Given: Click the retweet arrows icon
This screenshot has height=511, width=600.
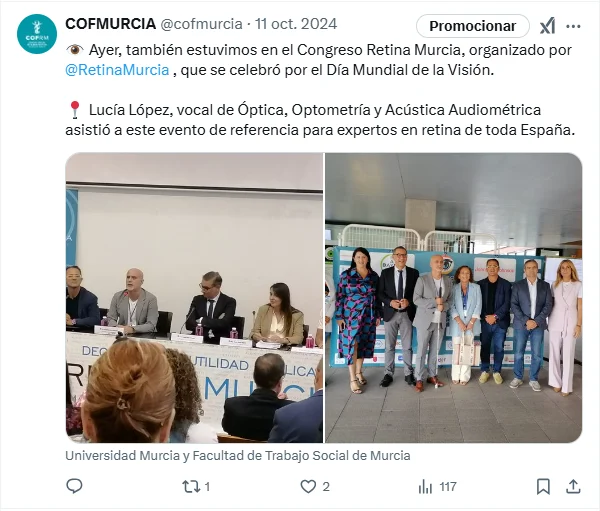Looking at the screenshot, I should pyautogui.click(x=191, y=487).
